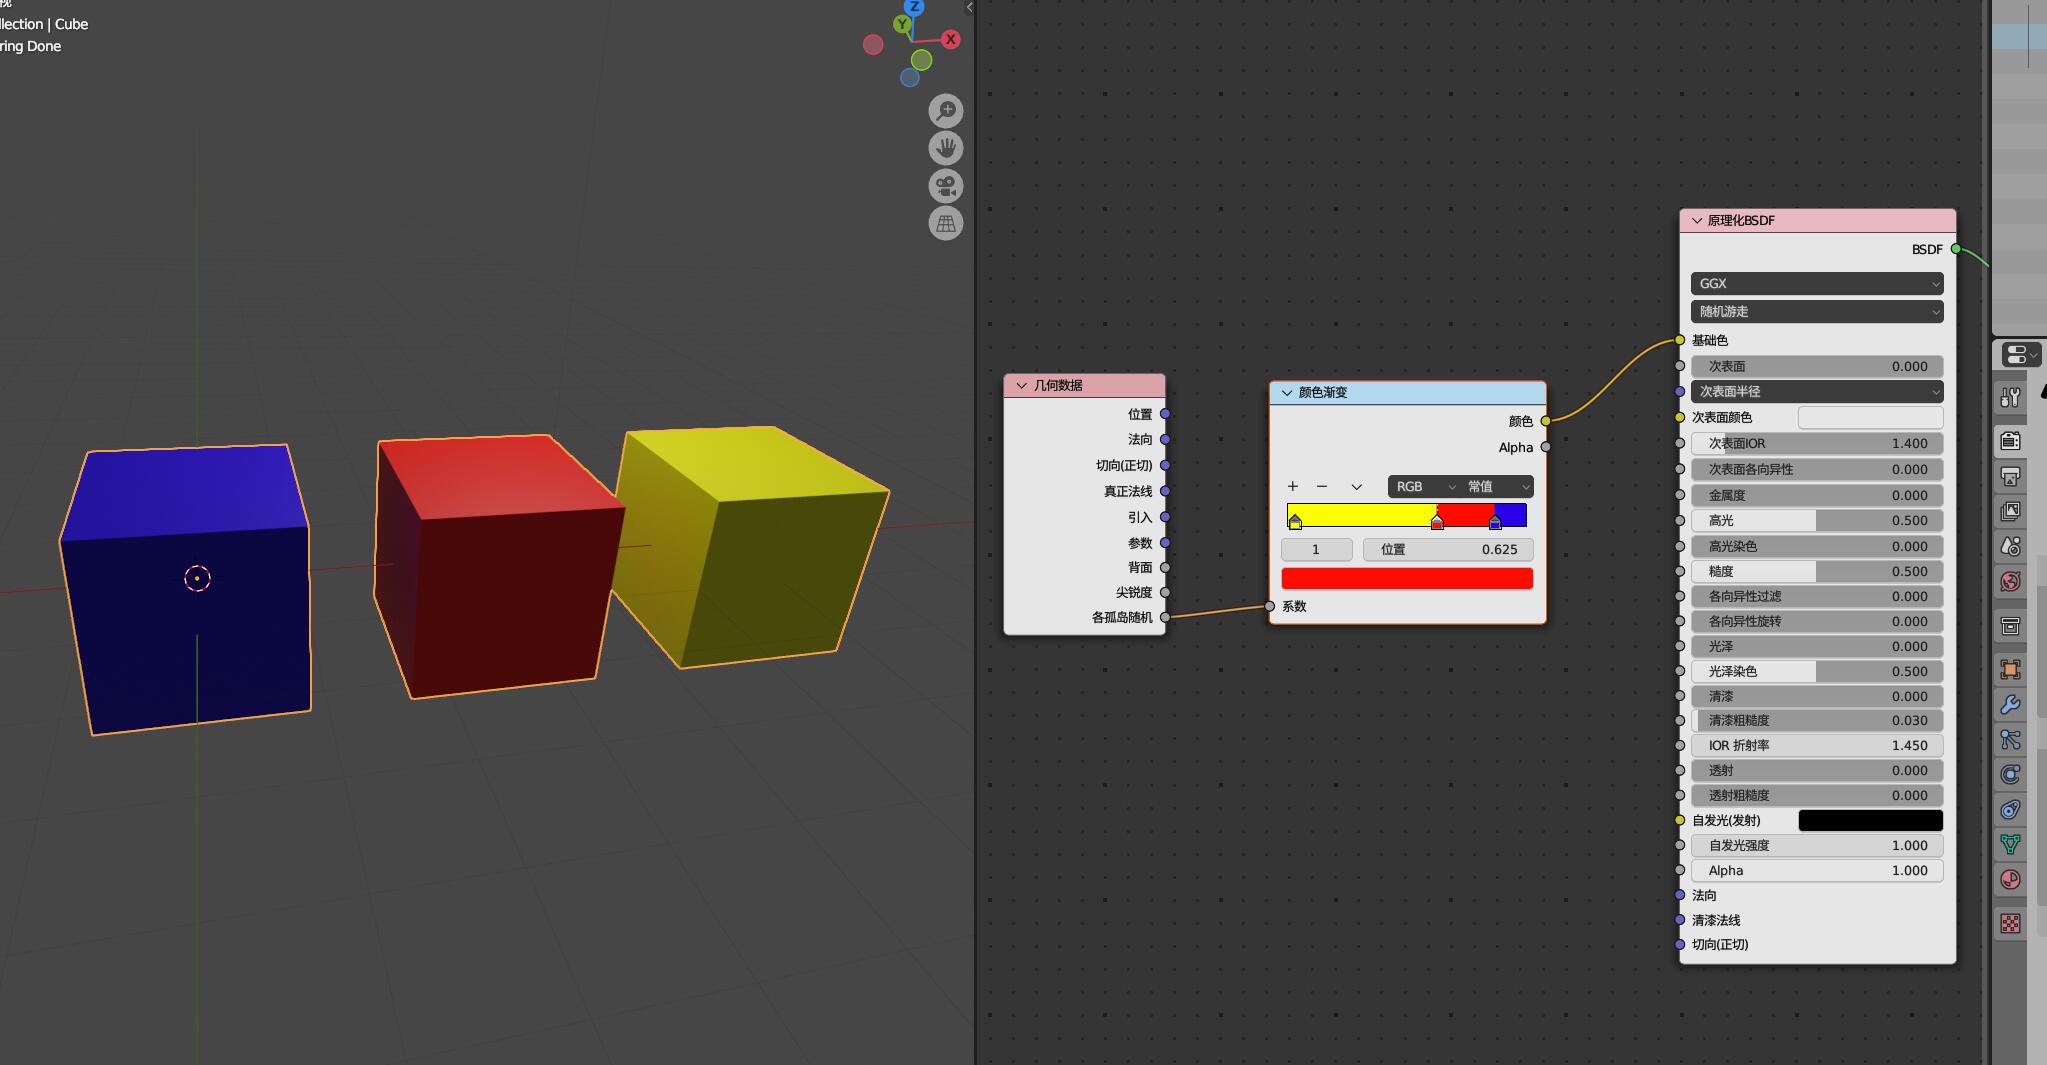The height and width of the screenshot is (1065, 2047).
Task: Open the Texture checkerboard properties icon
Action: click(x=2010, y=923)
